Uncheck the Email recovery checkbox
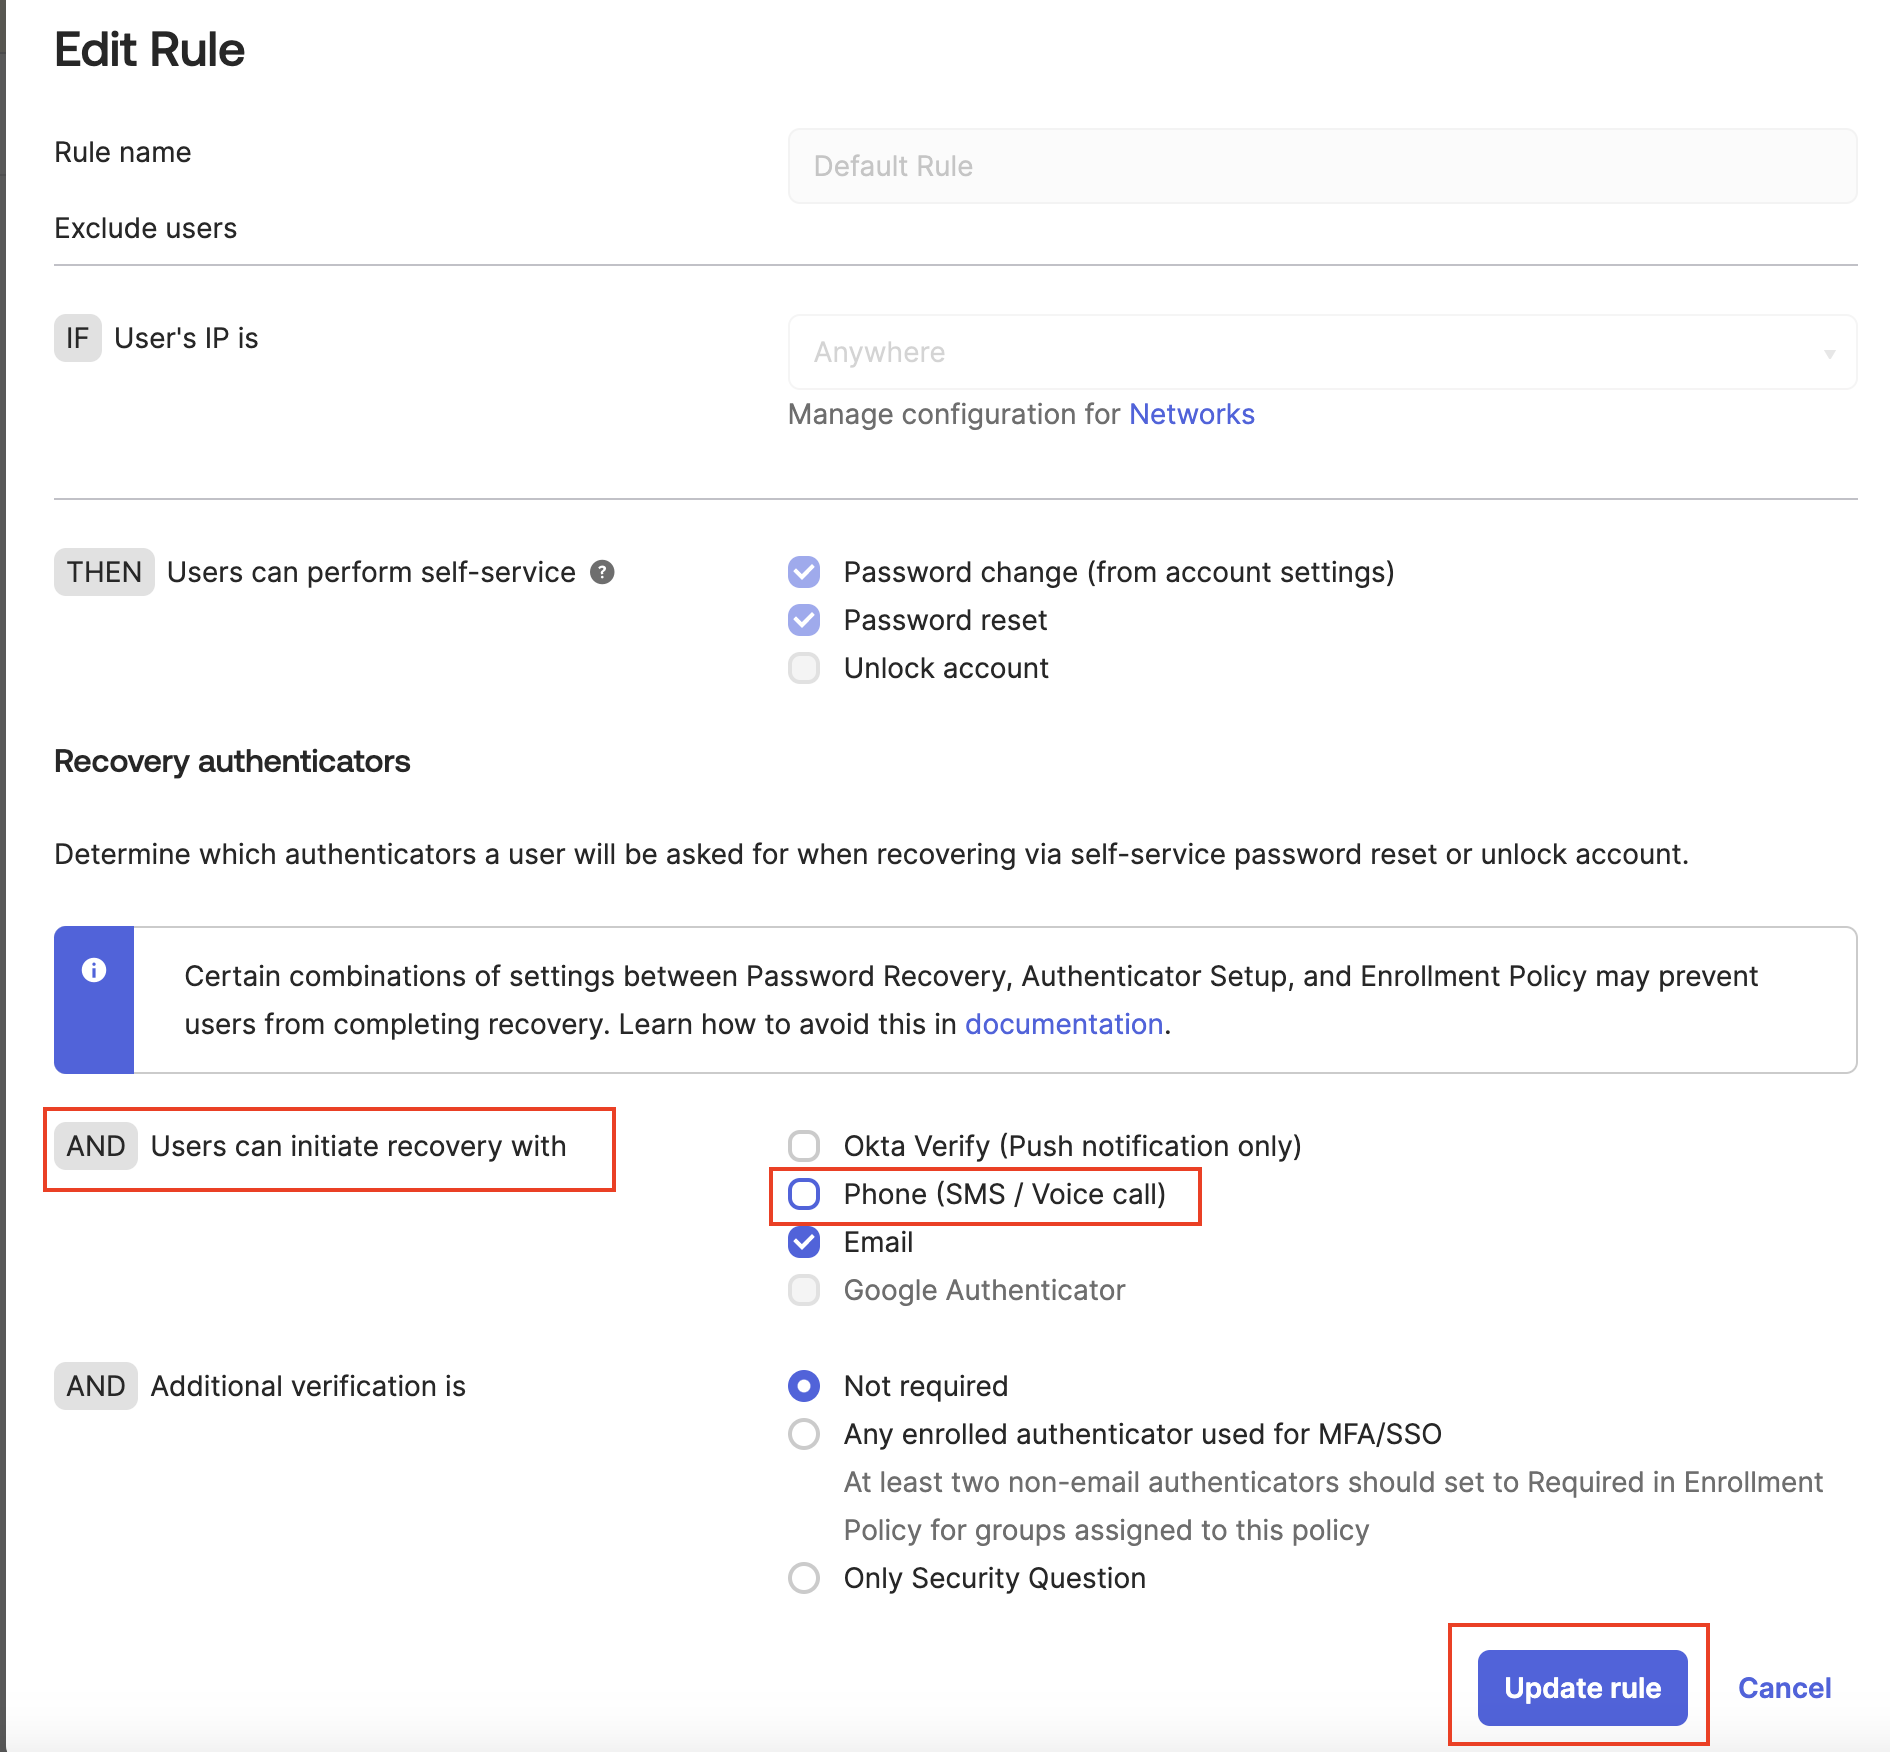Viewport: 1890px width, 1752px height. coord(804,1242)
